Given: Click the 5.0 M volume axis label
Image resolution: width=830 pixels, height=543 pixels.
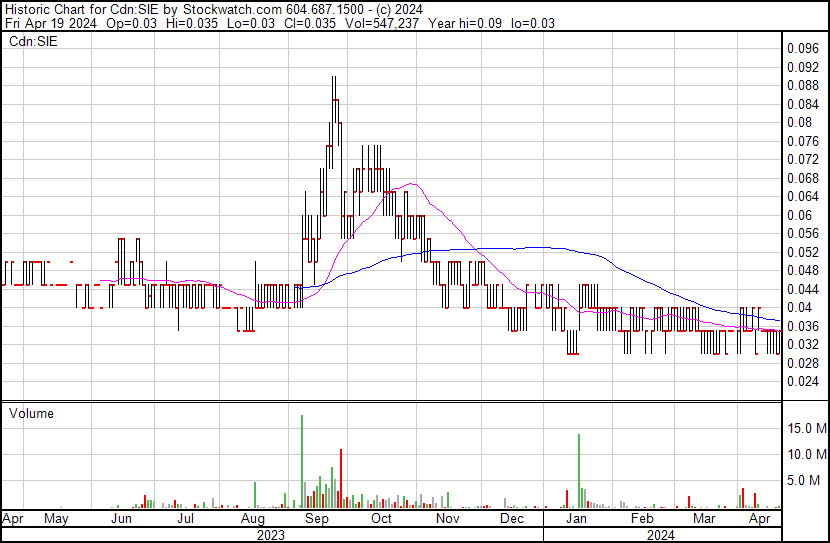Looking at the screenshot, I should pyautogui.click(x=803, y=481).
